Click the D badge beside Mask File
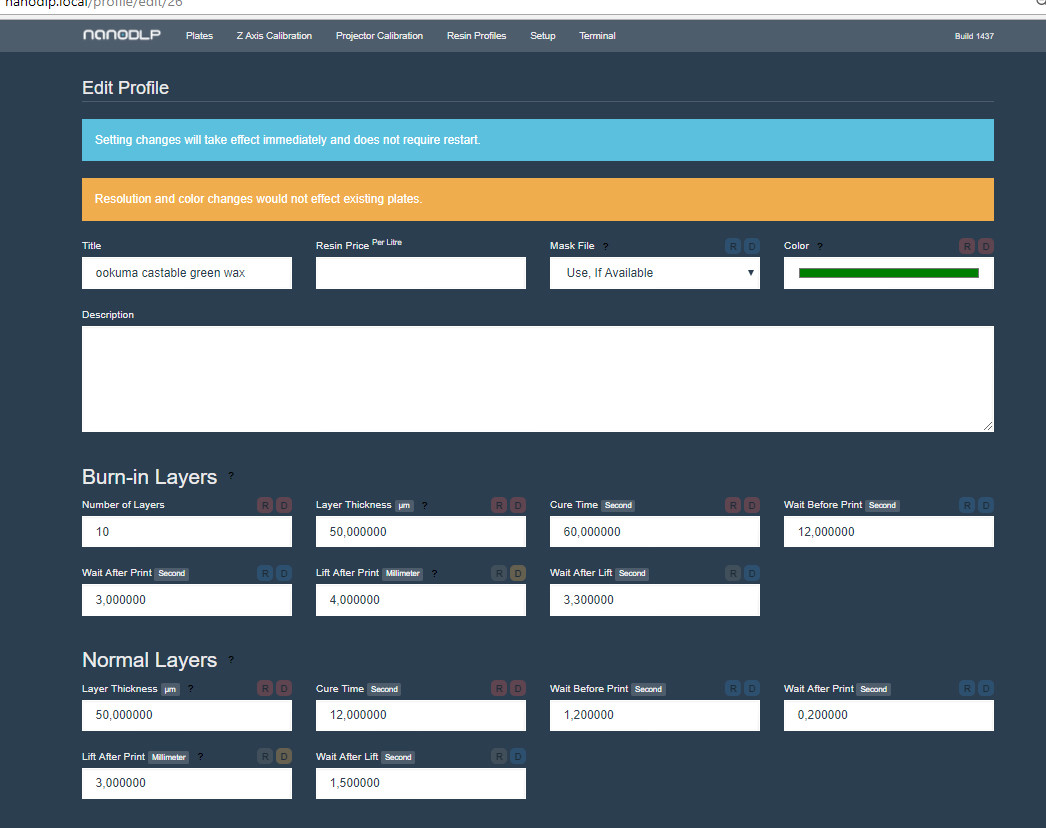Image resolution: width=1046 pixels, height=828 pixels. click(x=752, y=246)
